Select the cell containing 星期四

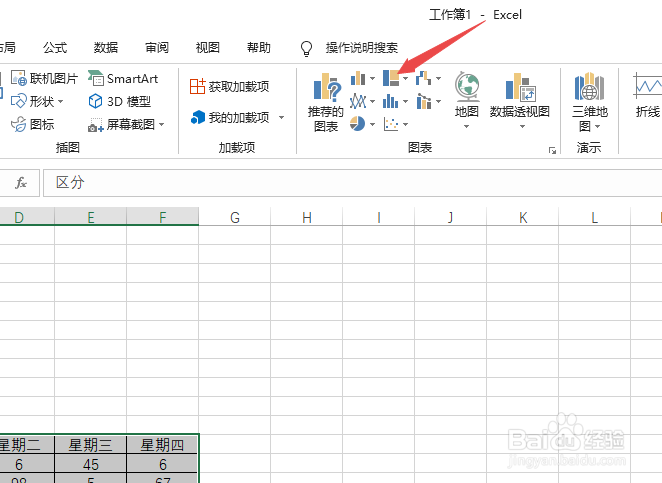(163, 445)
